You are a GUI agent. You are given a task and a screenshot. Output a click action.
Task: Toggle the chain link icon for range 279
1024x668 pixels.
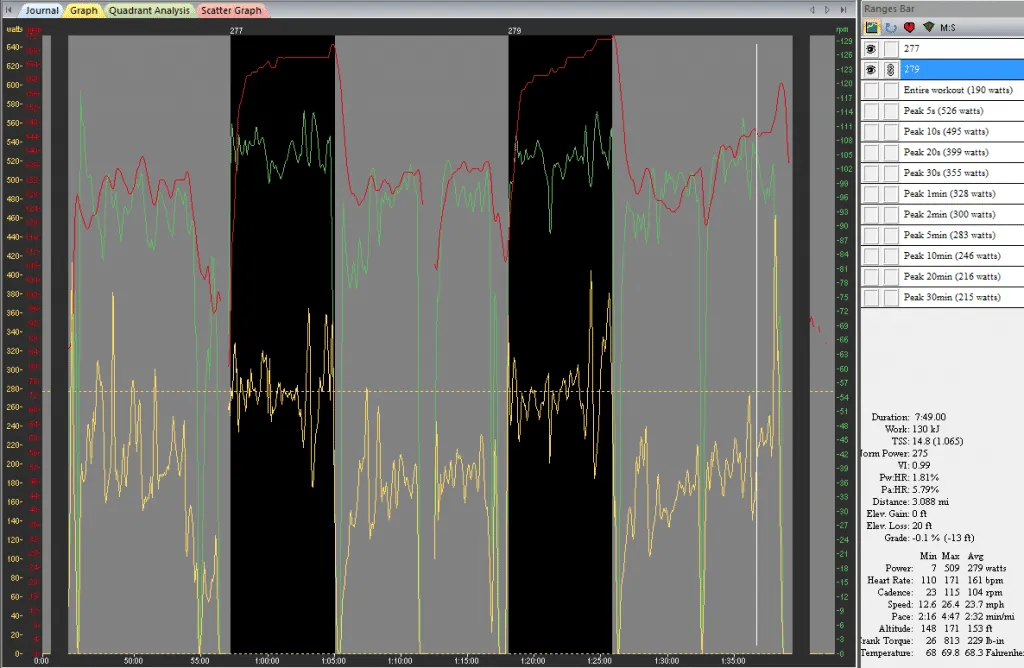(890, 70)
